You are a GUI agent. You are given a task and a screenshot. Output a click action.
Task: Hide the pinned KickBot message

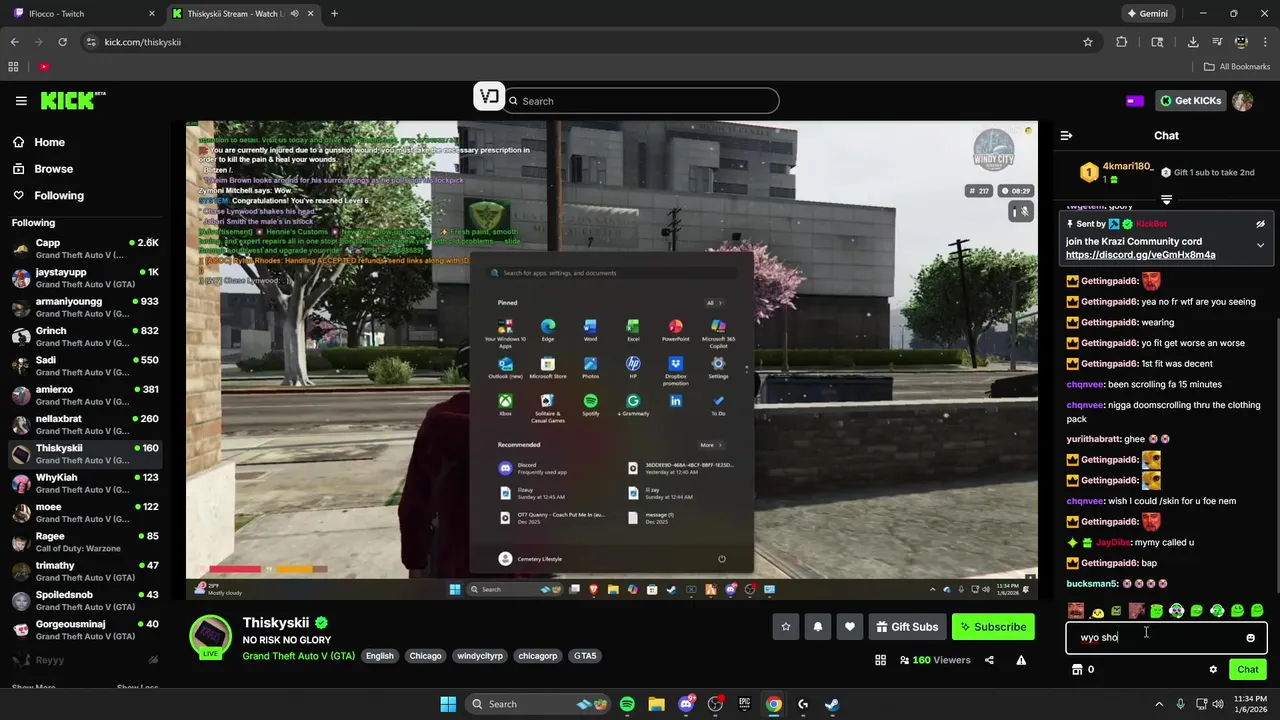click(x=1260, y=224)
